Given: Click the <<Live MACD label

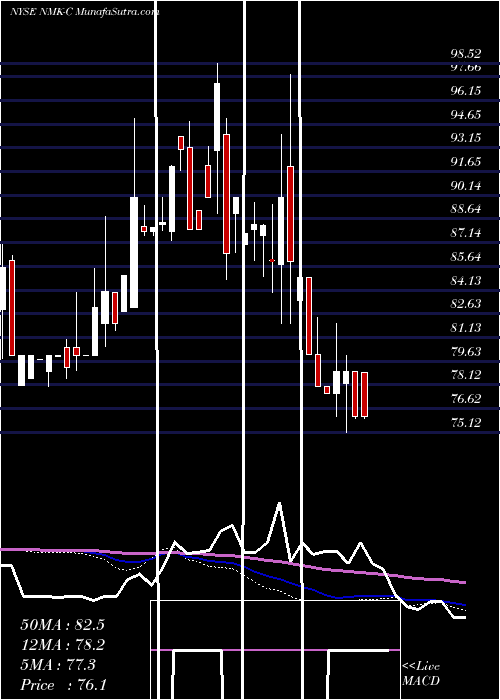Looking at the screenshot, I should coord(421,673).
